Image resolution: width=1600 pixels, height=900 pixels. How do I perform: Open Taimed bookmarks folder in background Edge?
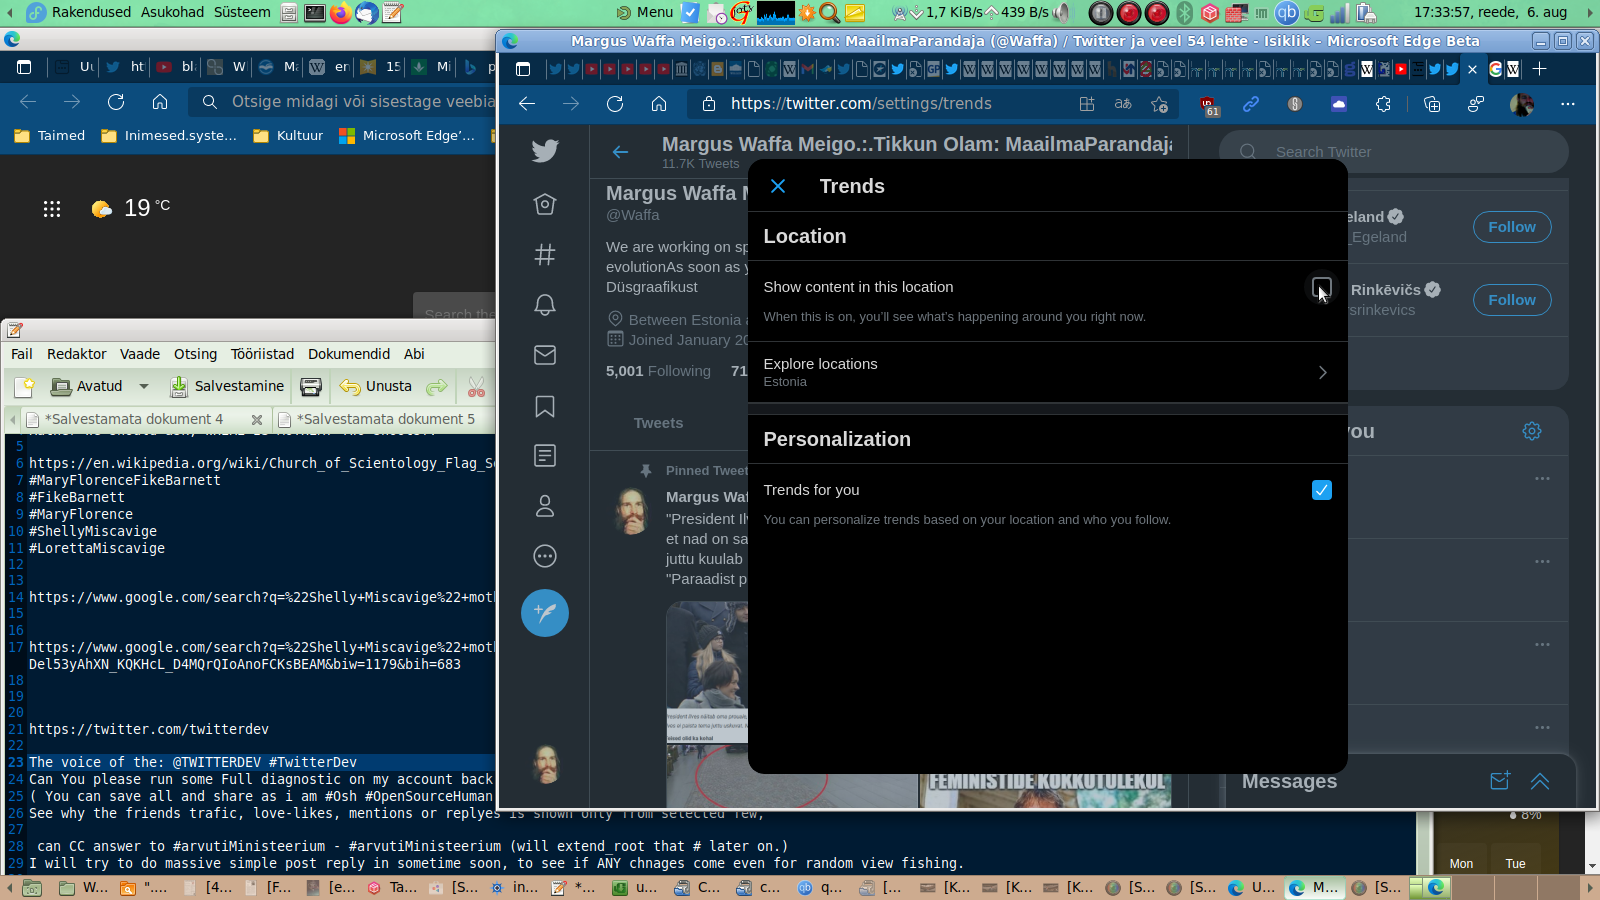(x=50, y=136)
